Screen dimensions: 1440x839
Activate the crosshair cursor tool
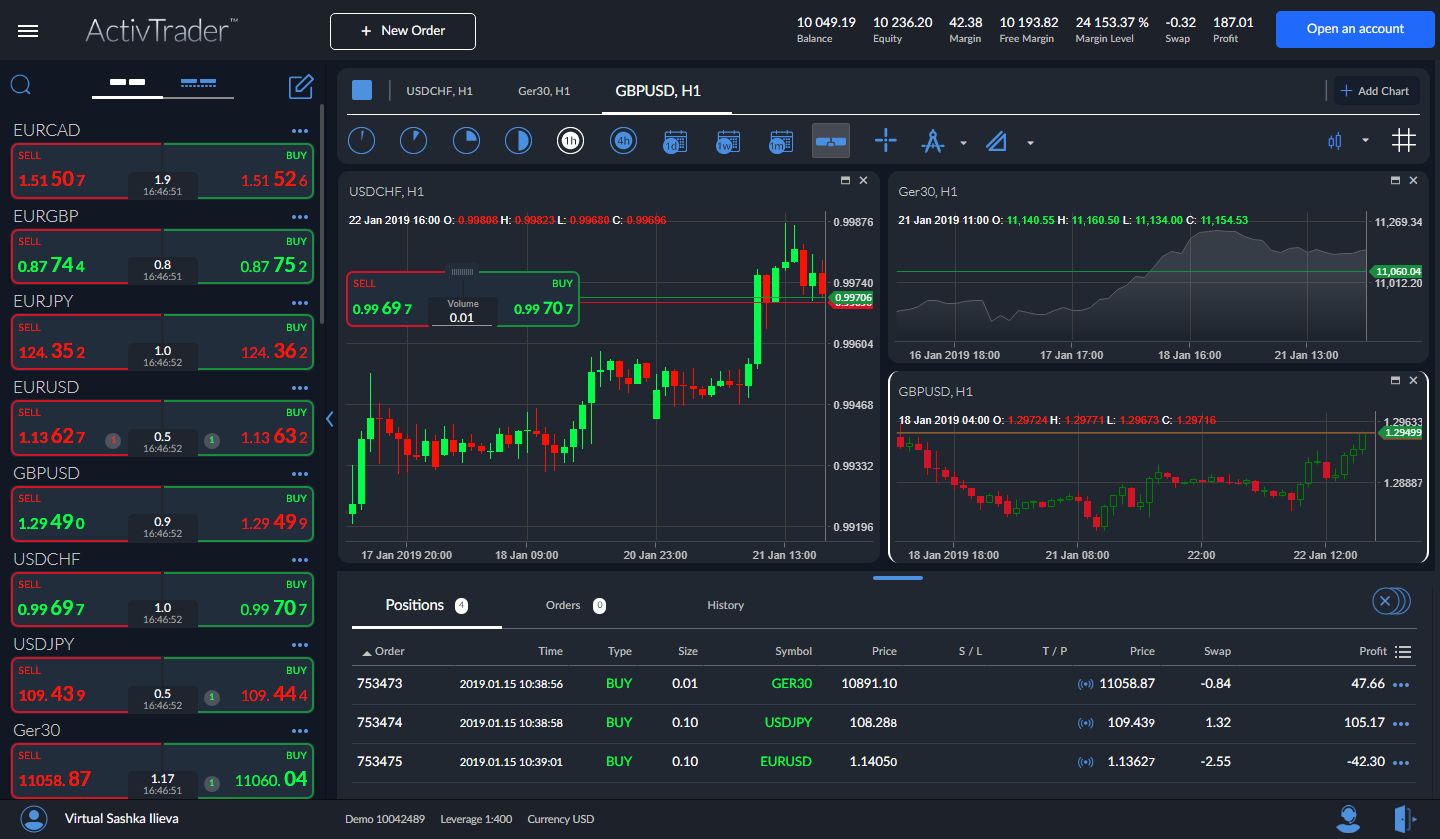886,141
